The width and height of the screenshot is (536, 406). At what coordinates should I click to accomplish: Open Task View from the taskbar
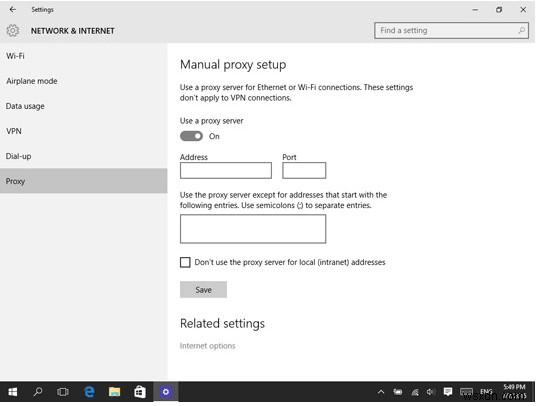63,392
